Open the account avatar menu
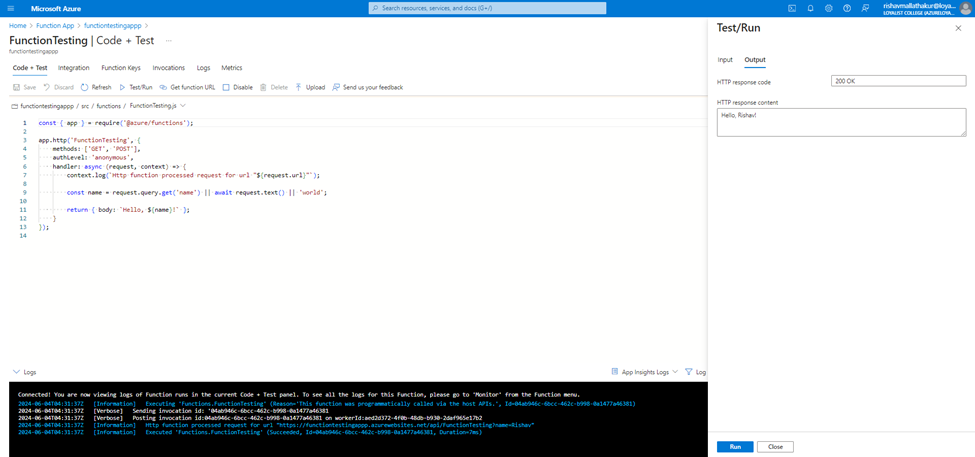975x457 pixels. click(x=964, y=8)
